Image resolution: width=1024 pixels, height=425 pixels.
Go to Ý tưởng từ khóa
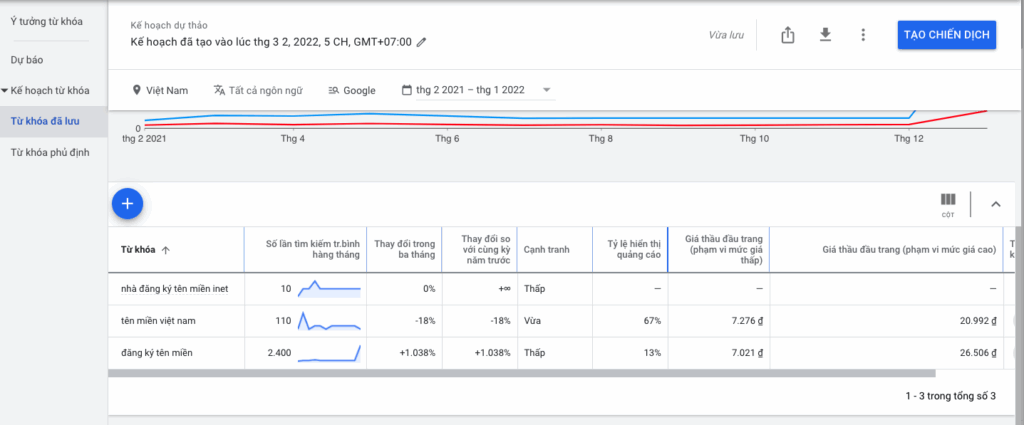click(x=46, y=21)
